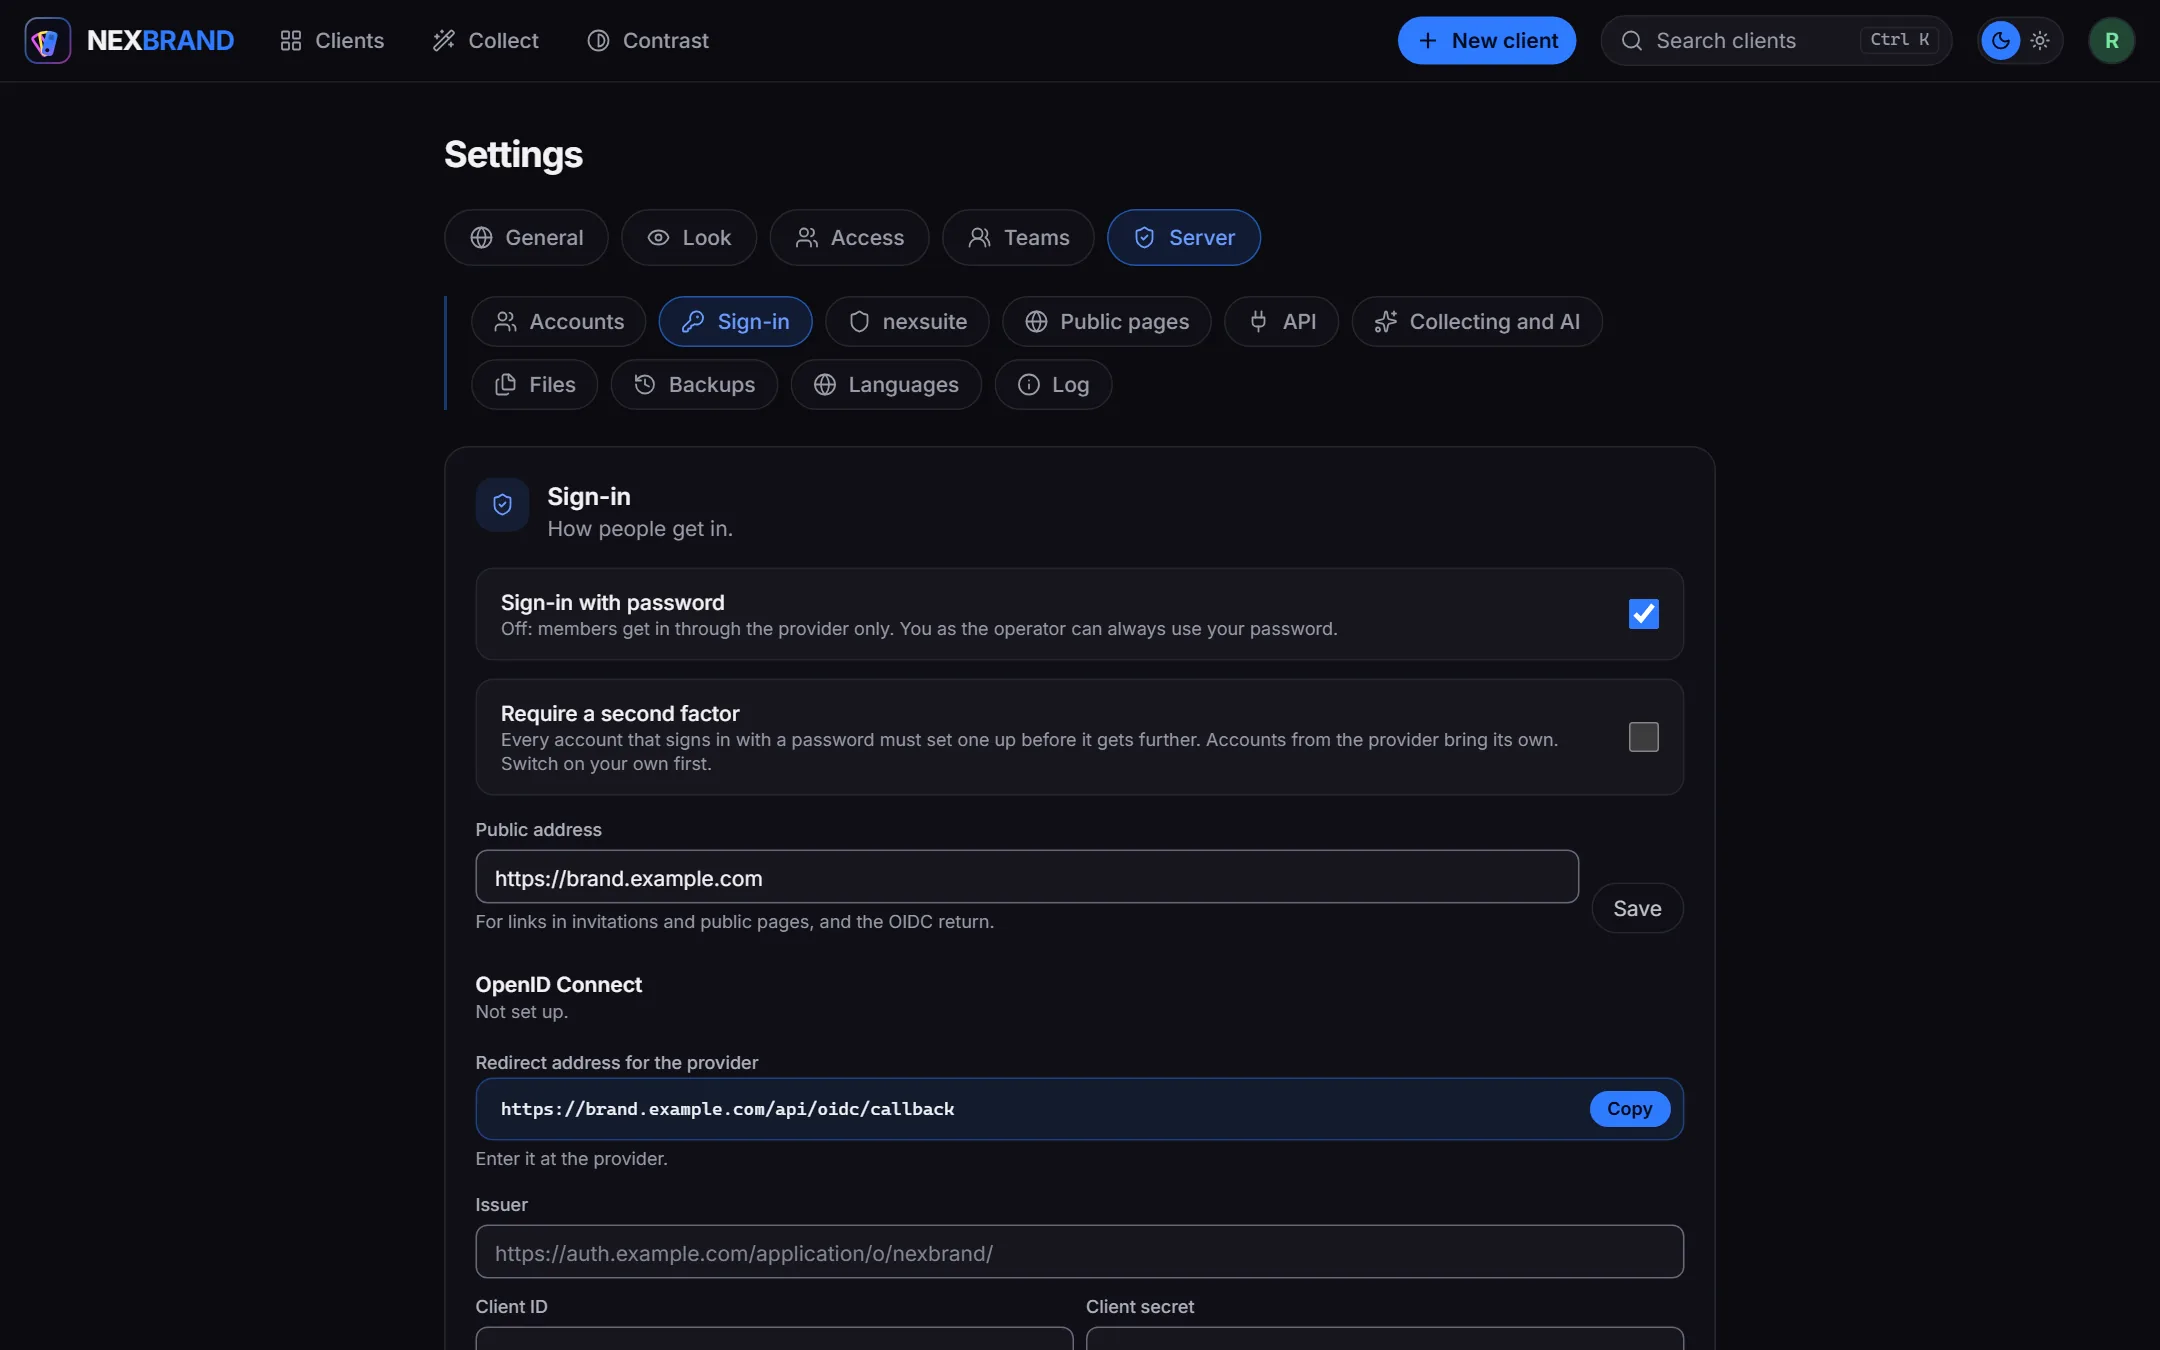The image size is (2160, 1350).
Task: Click the NexBrand logo icon
Action: [47, 41]
